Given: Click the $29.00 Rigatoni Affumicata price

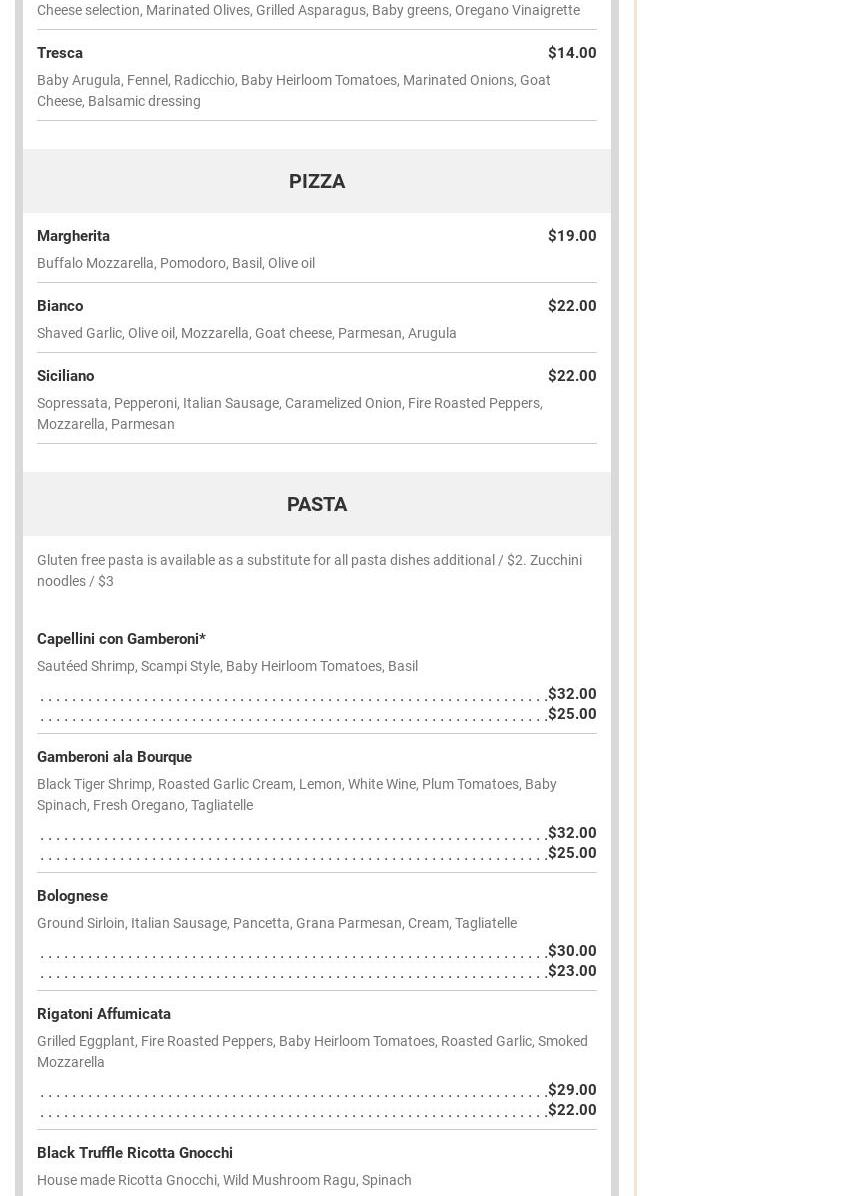Looking at the screenshot, I should click(571, 1090).
